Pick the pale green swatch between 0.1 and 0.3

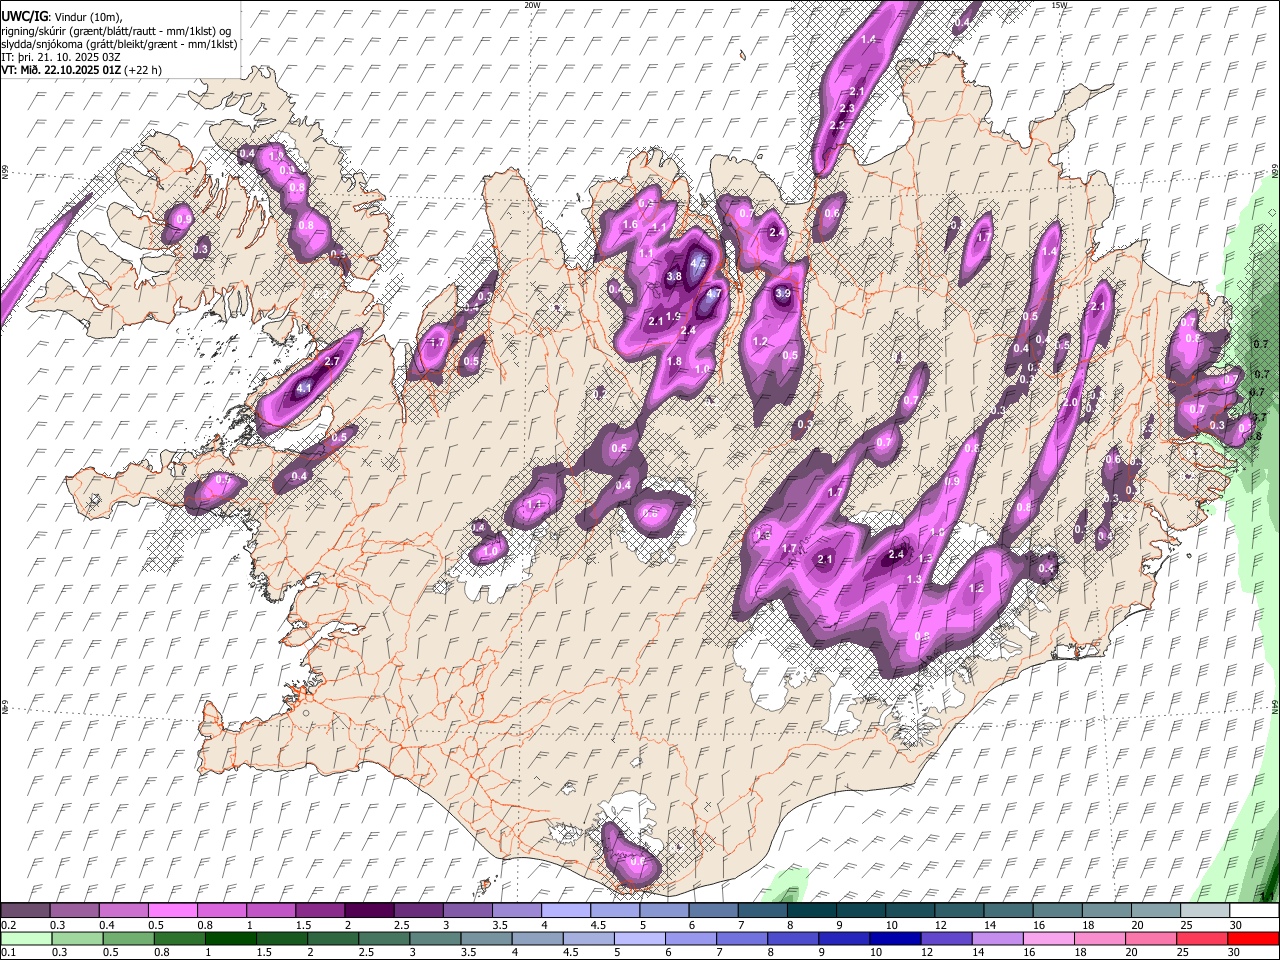tap(27, 938)
